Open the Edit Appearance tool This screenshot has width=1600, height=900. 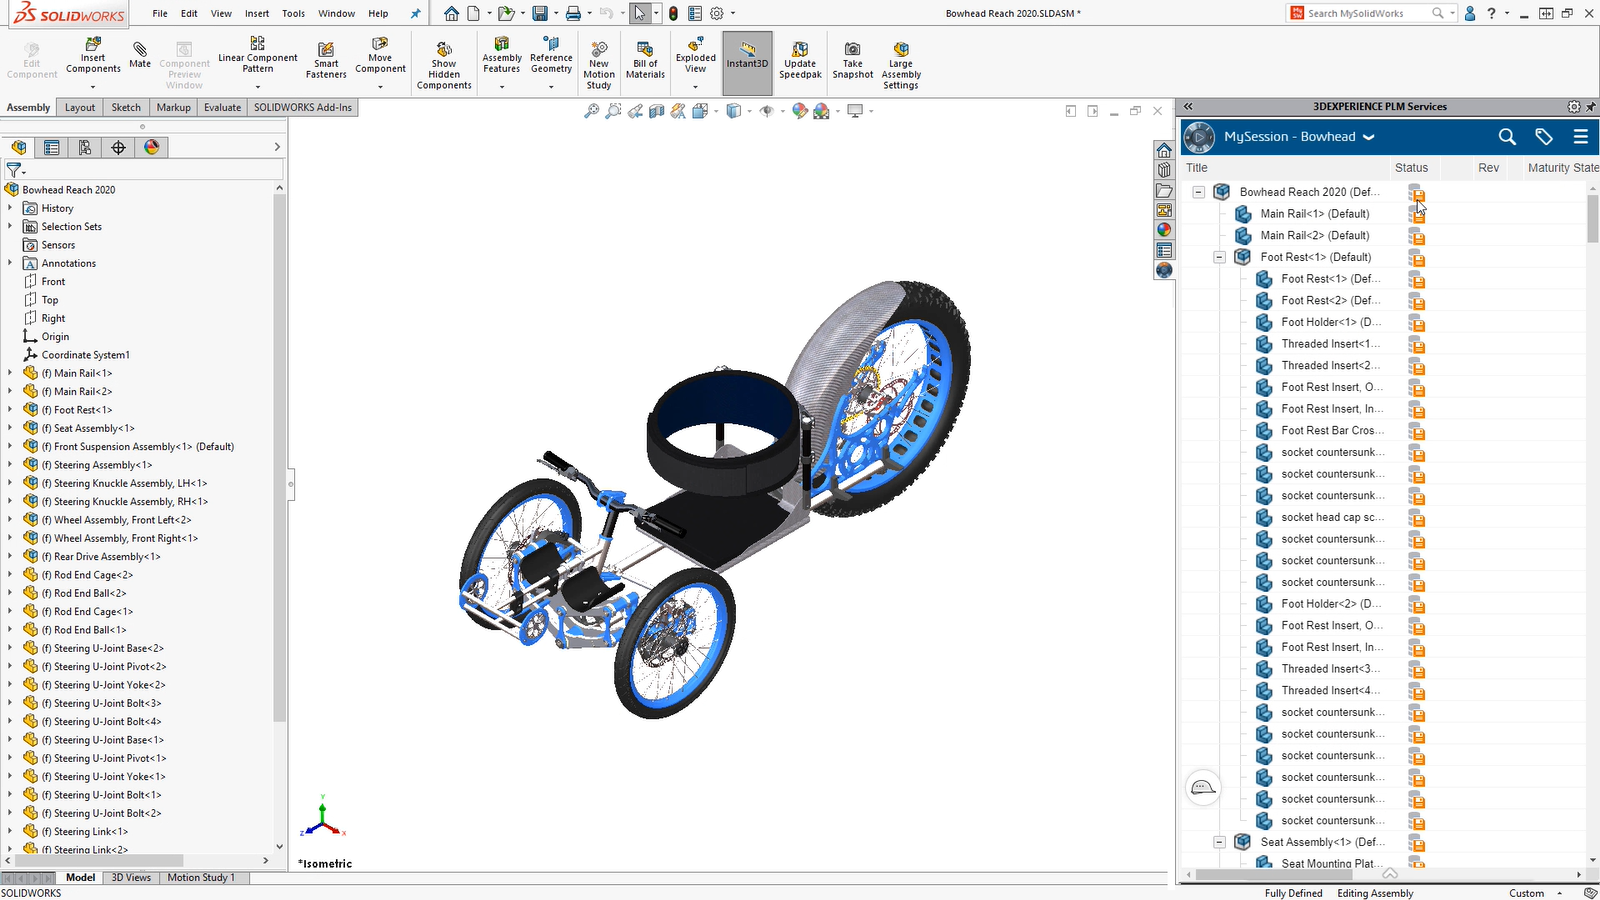coord(800,111)
